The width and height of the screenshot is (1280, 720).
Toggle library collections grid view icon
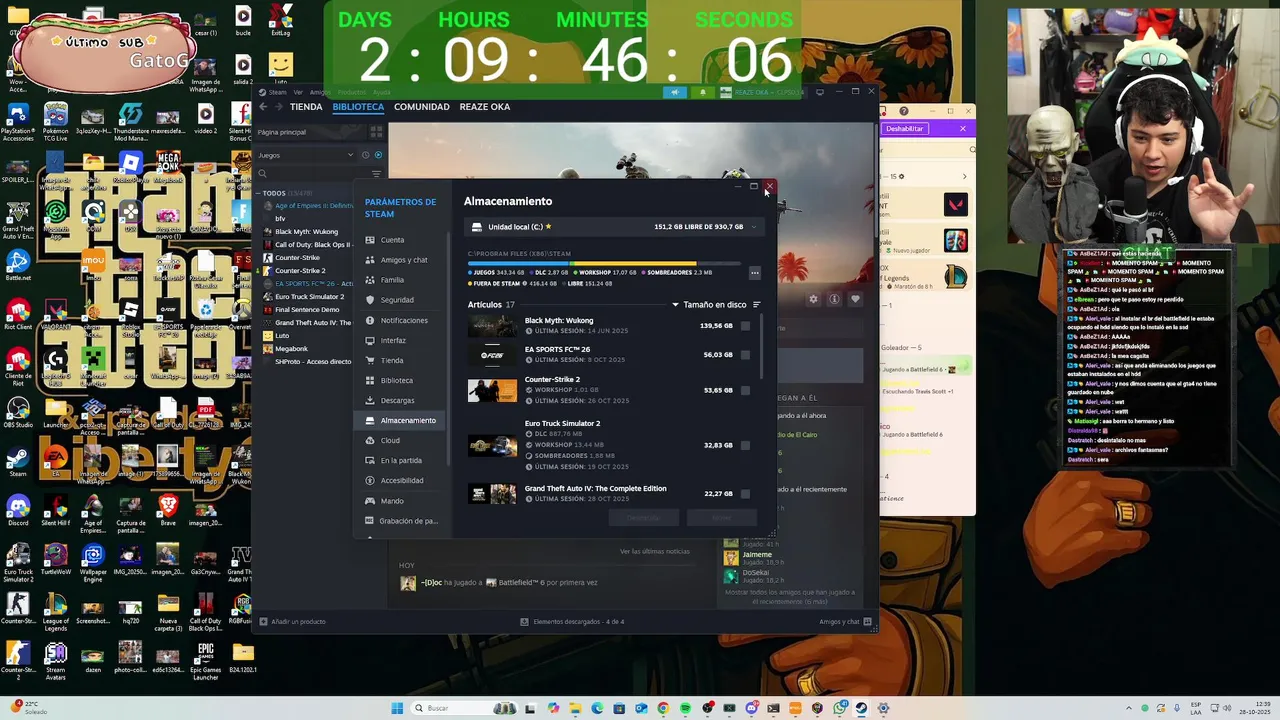[x=376, y=132]
